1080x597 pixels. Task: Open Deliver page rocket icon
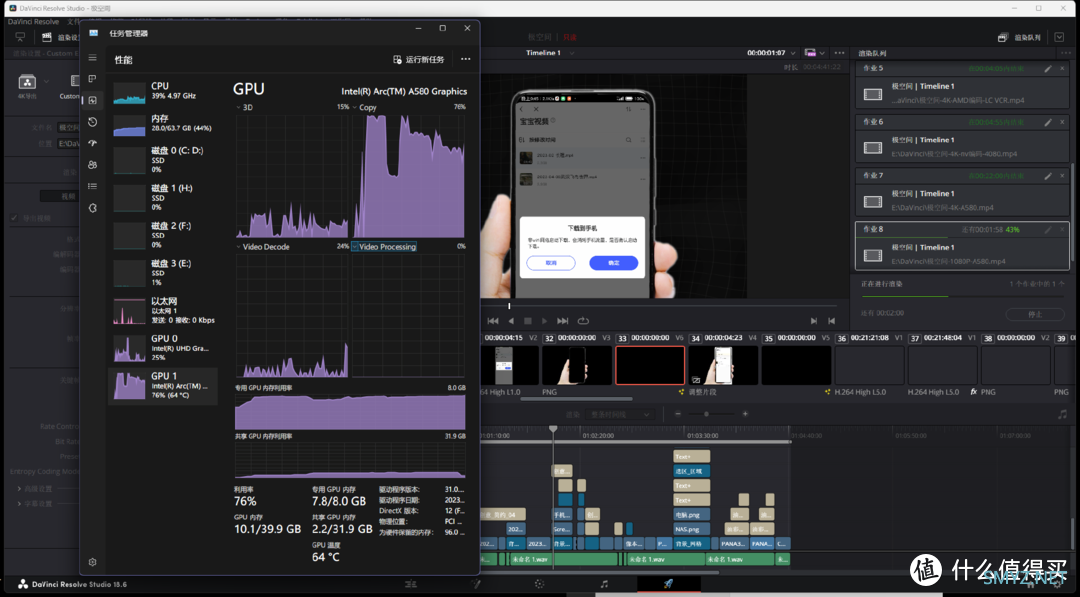pyautogui.click(x=668, y=584)
